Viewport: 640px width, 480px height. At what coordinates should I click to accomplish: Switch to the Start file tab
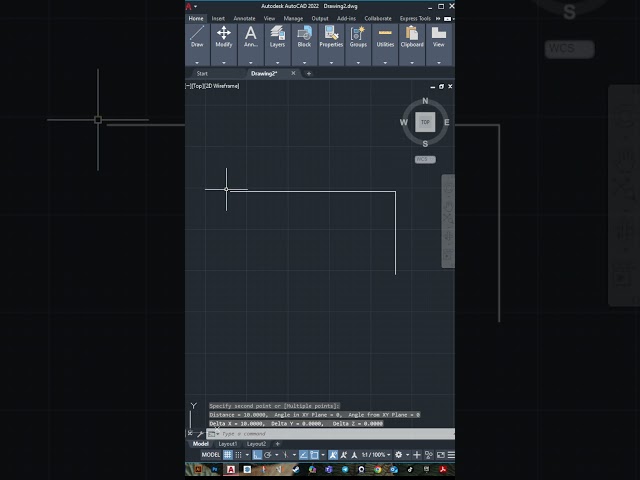pos(202,73)
